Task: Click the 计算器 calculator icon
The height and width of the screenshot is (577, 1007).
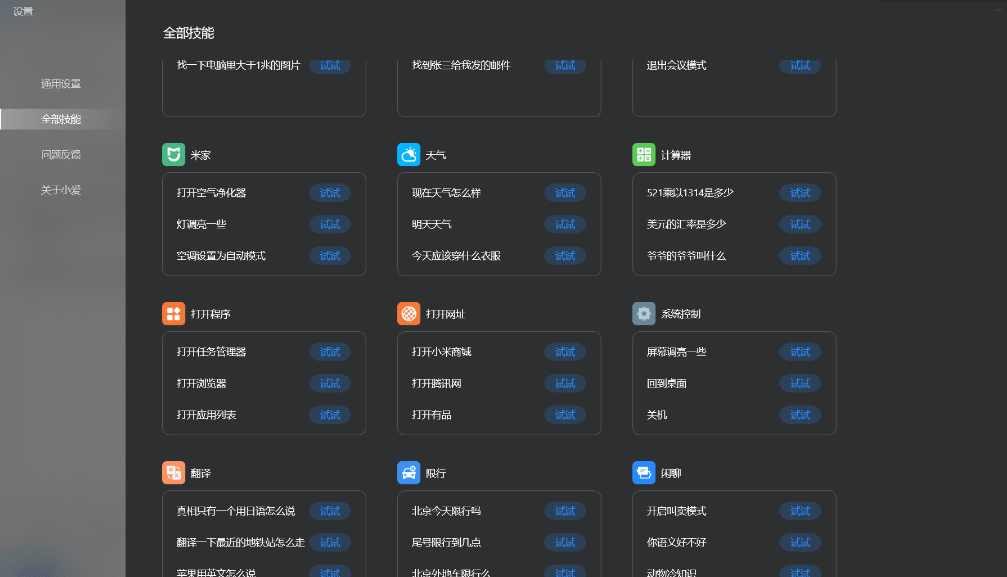Action: pos(643,155)
